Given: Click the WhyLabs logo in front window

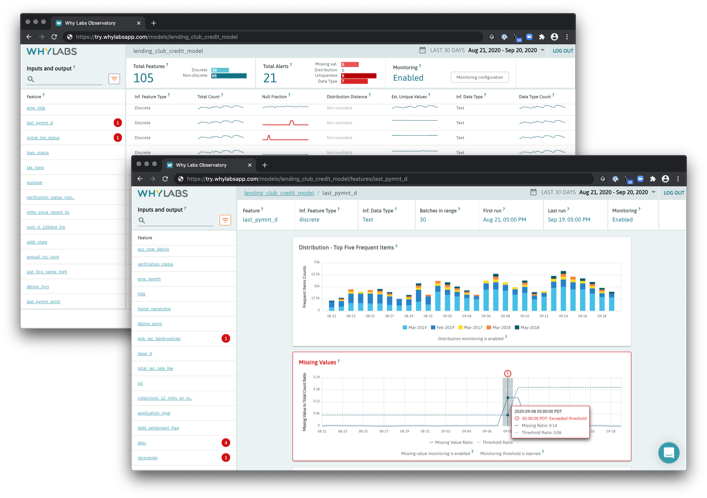Looking at the screenshot, I should (163, 193).
